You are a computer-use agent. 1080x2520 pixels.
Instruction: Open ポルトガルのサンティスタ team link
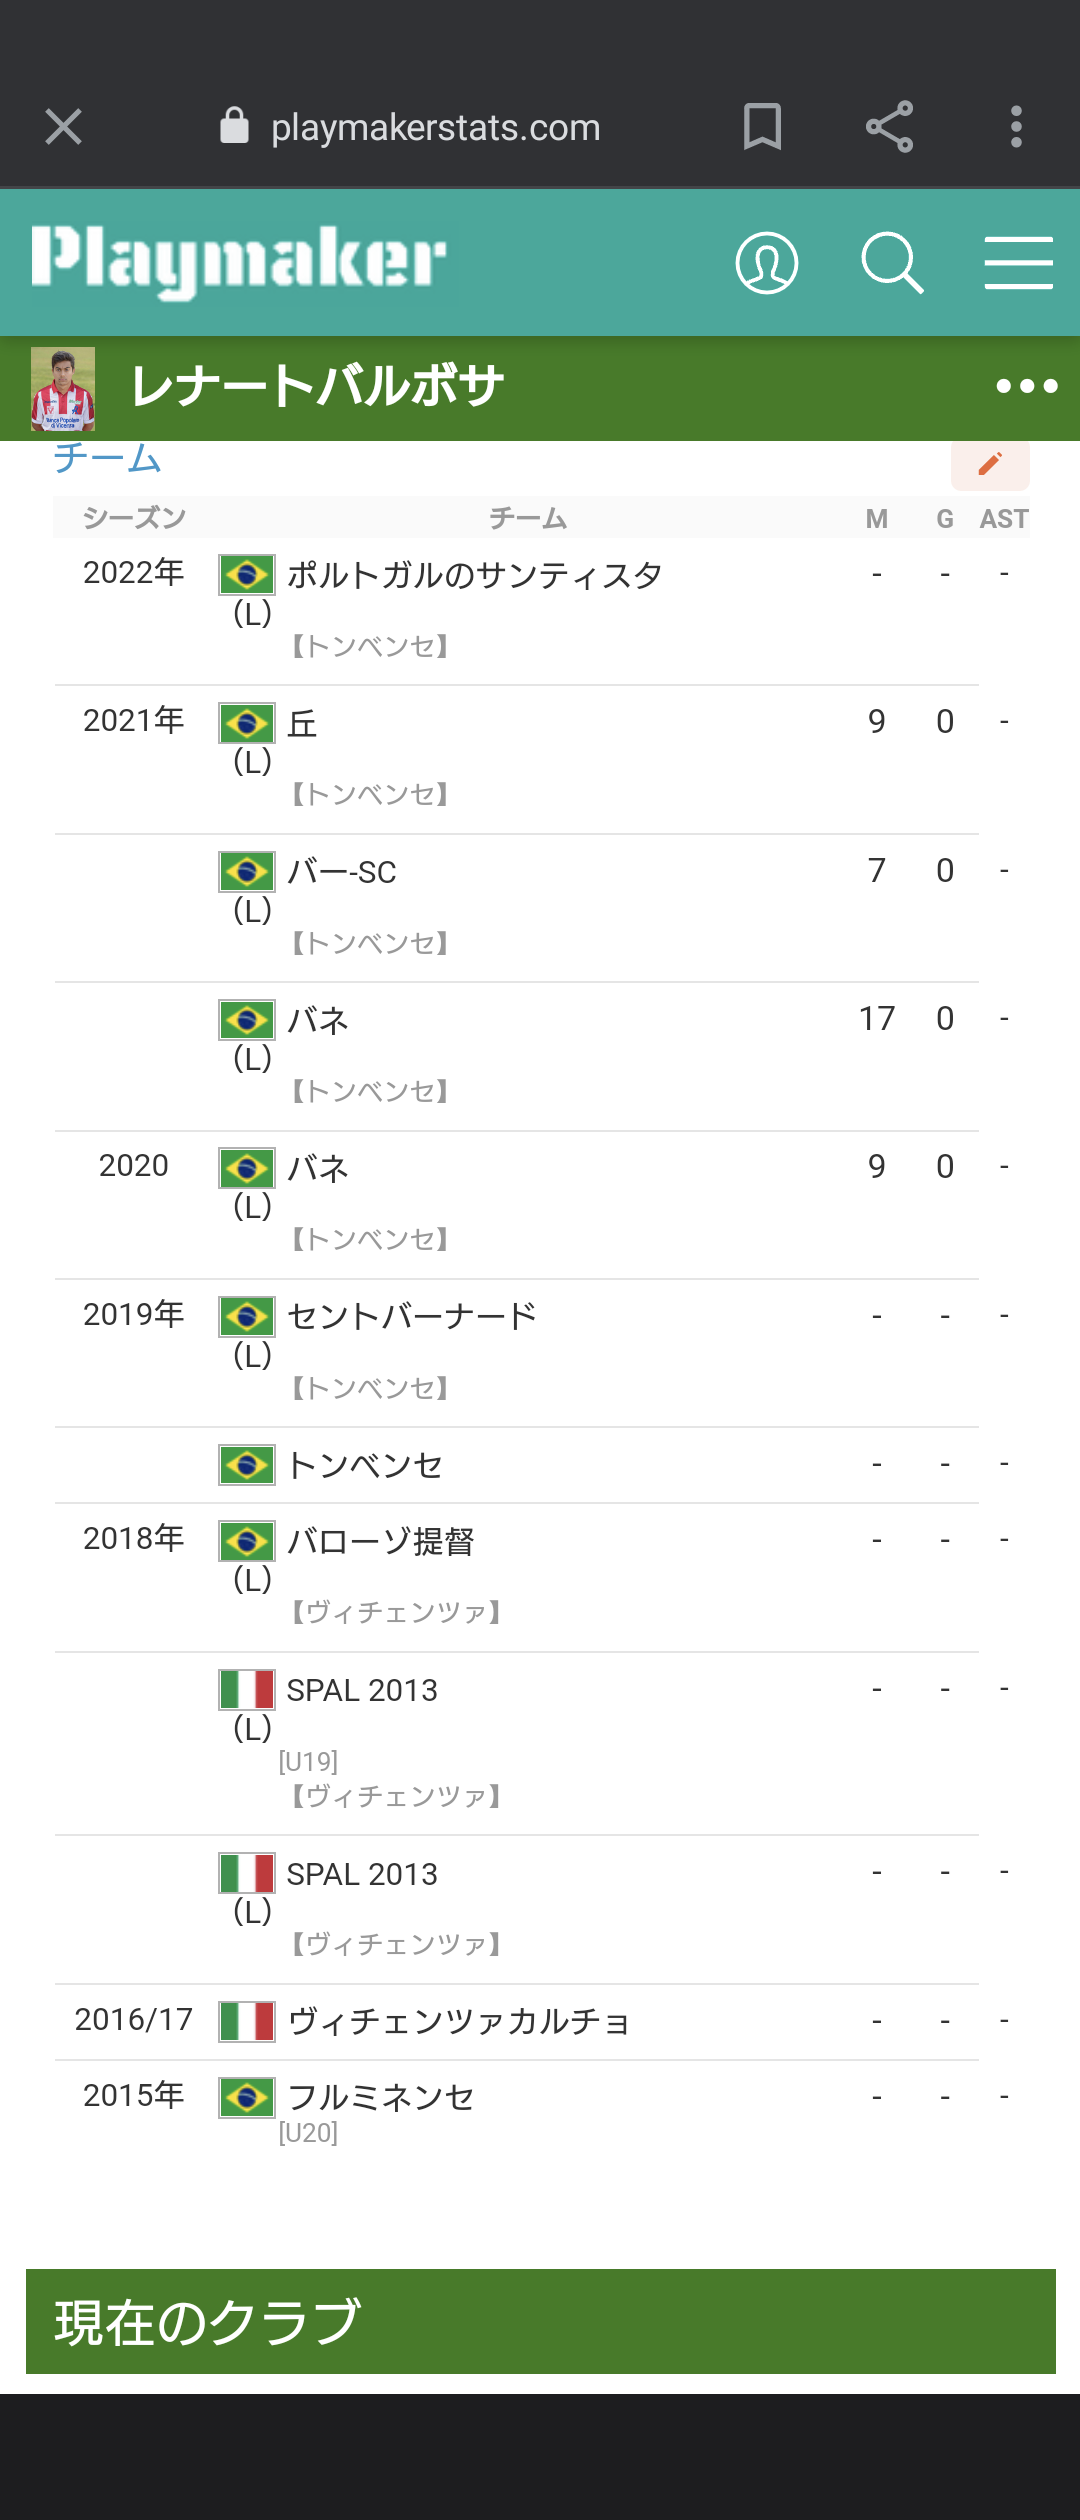[x=475, y=575]
